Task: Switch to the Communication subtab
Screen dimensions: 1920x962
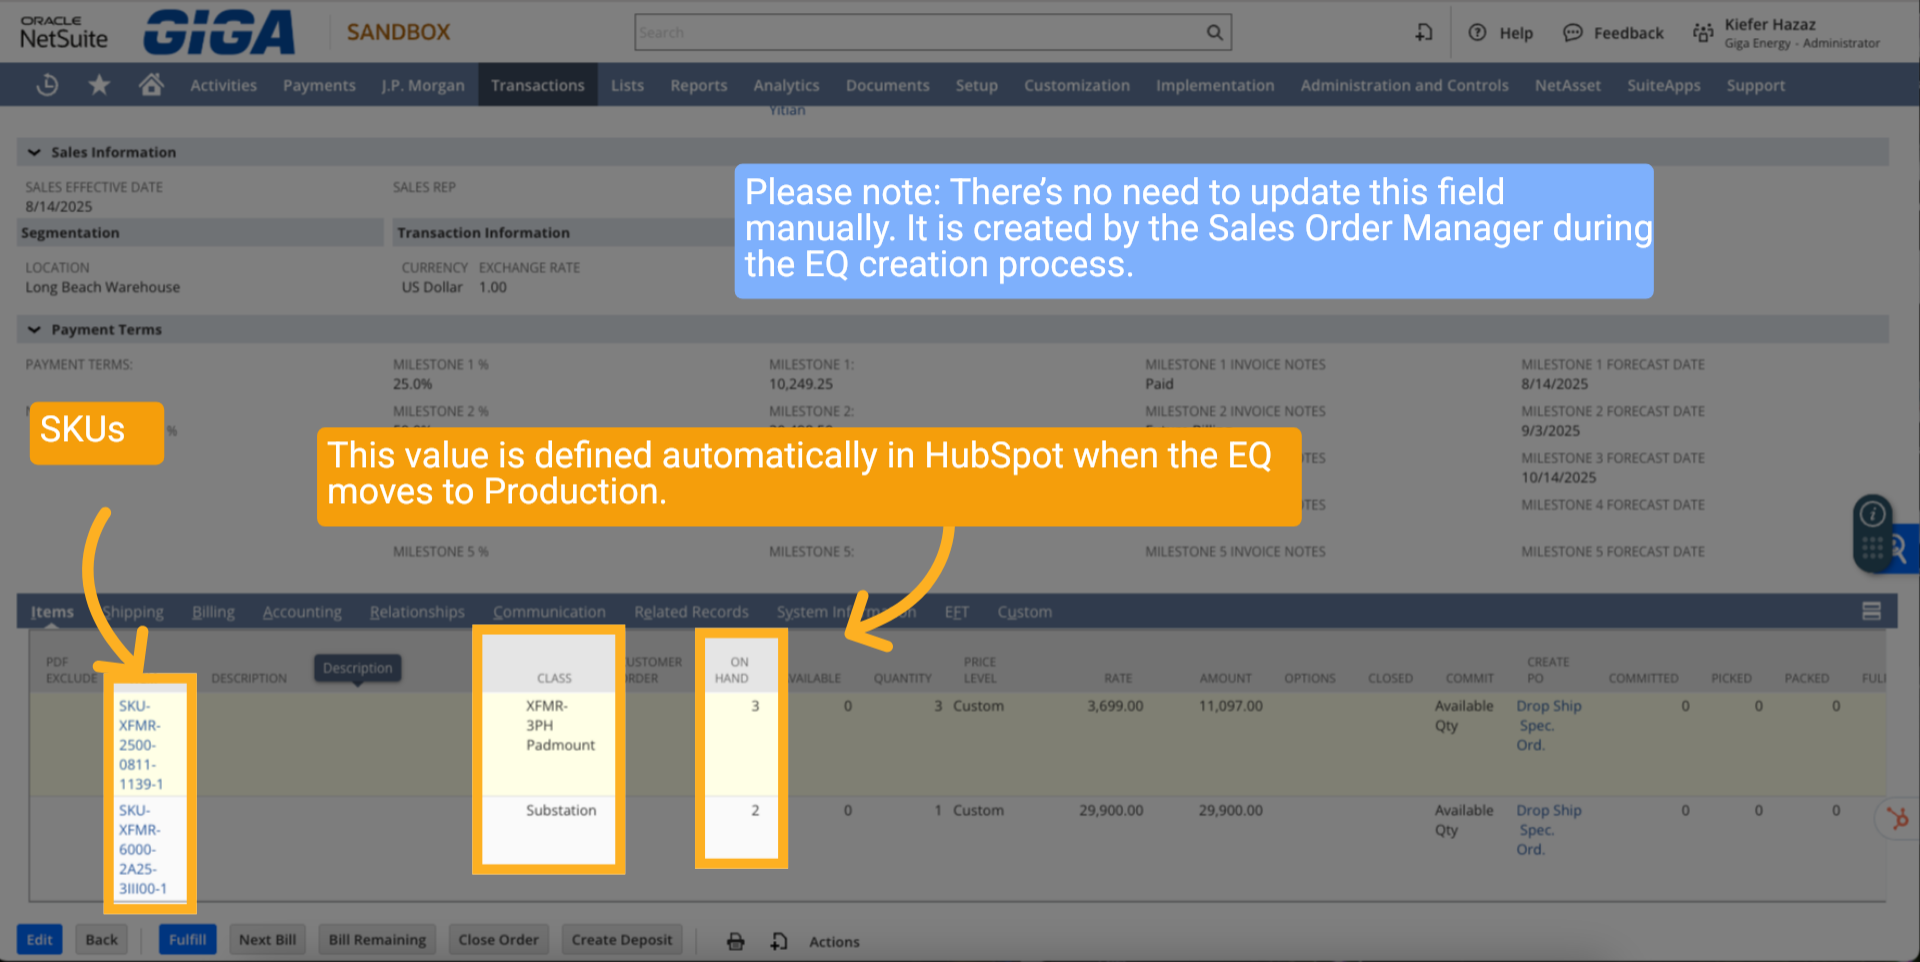Action: (549, 612)
